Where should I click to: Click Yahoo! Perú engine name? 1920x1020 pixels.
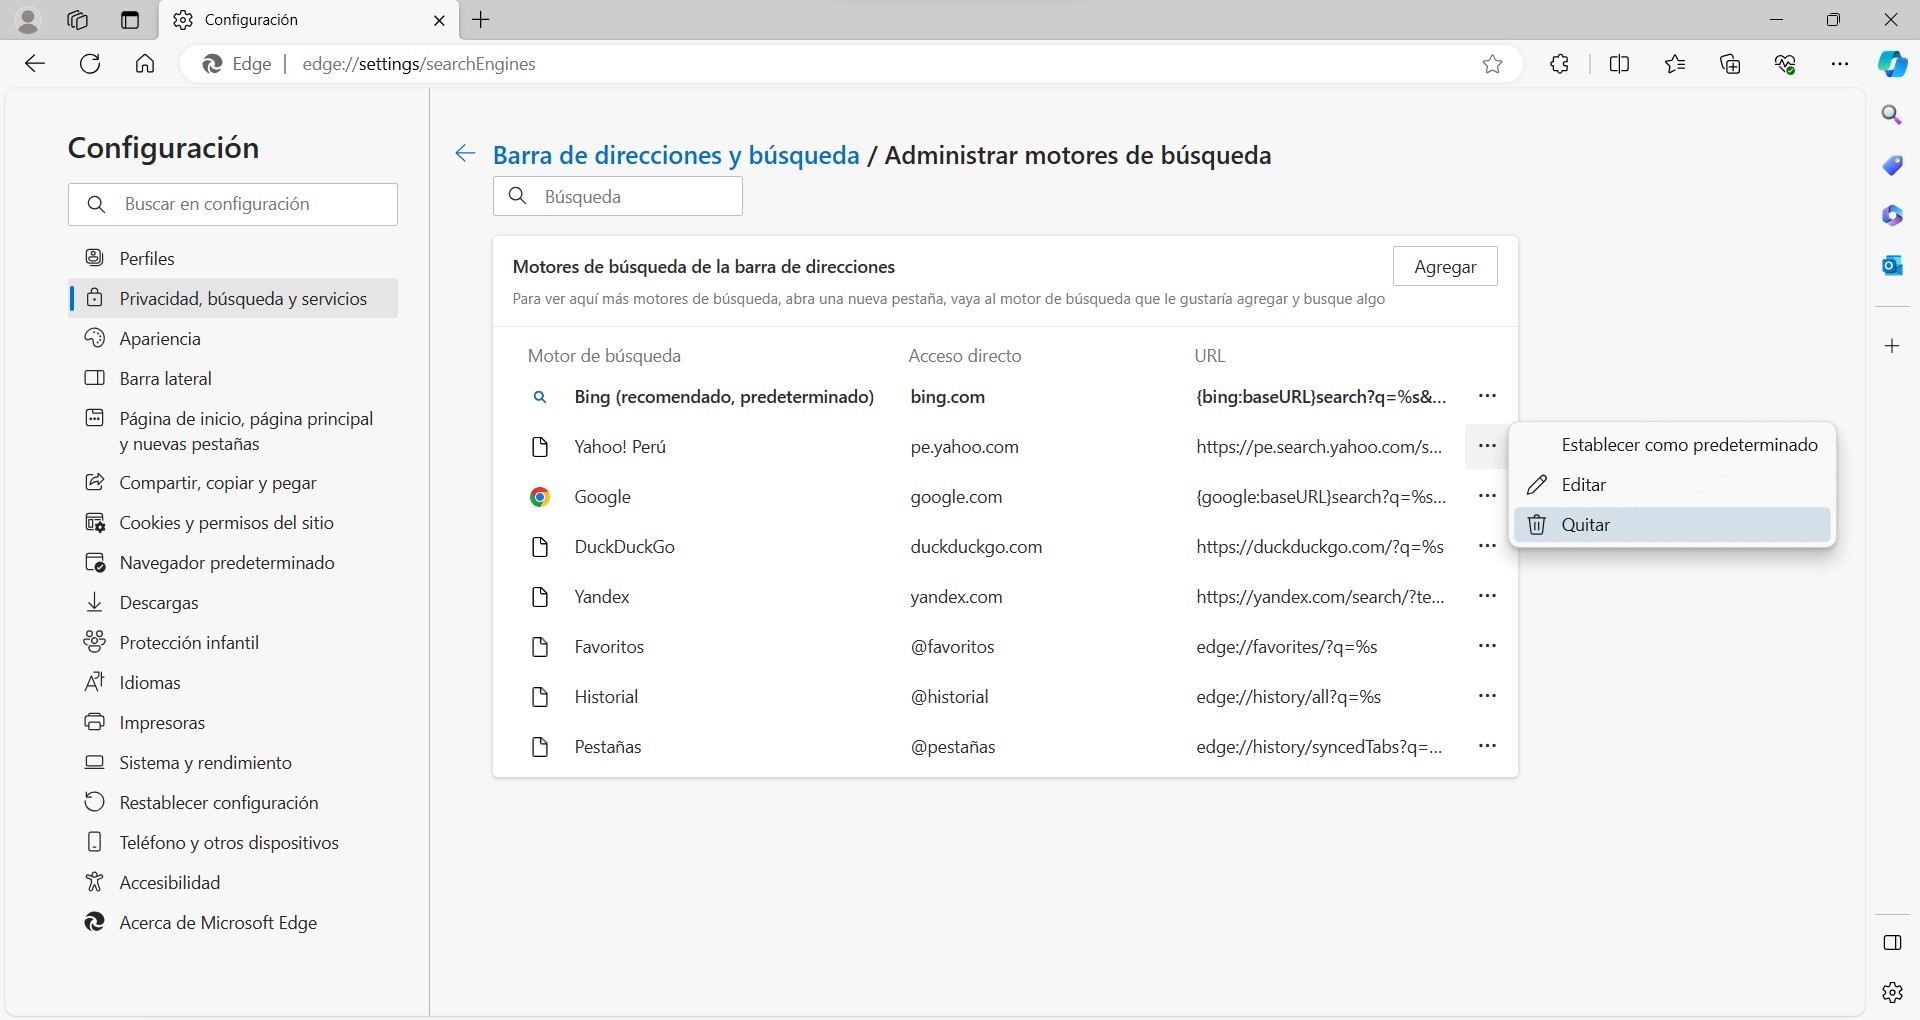(x=620, y=447)
